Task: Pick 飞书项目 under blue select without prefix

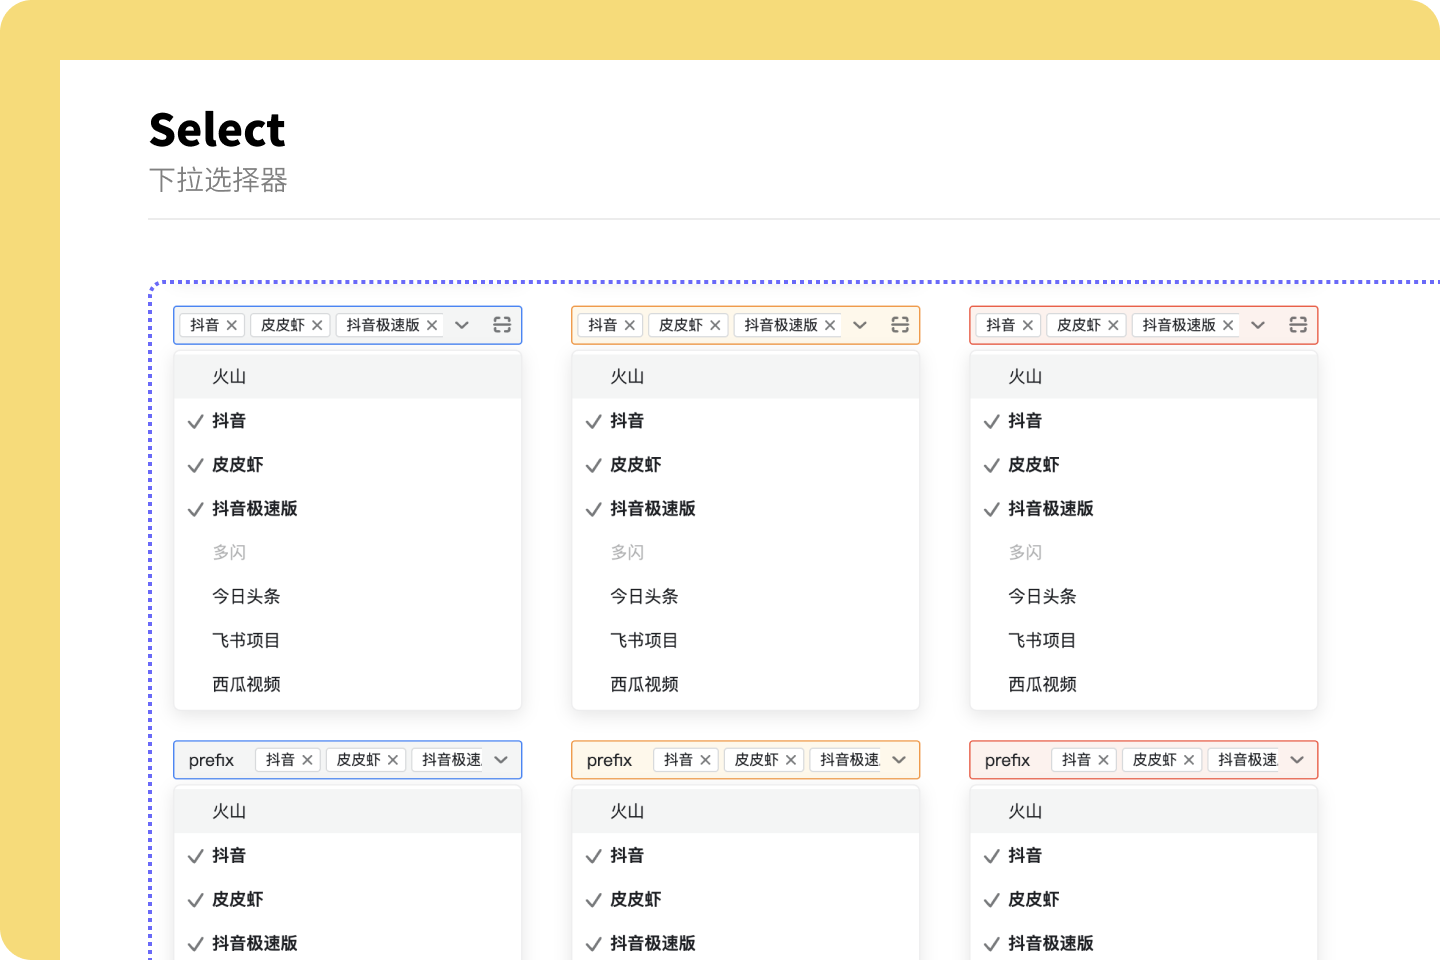Action: tap(348, 641)
